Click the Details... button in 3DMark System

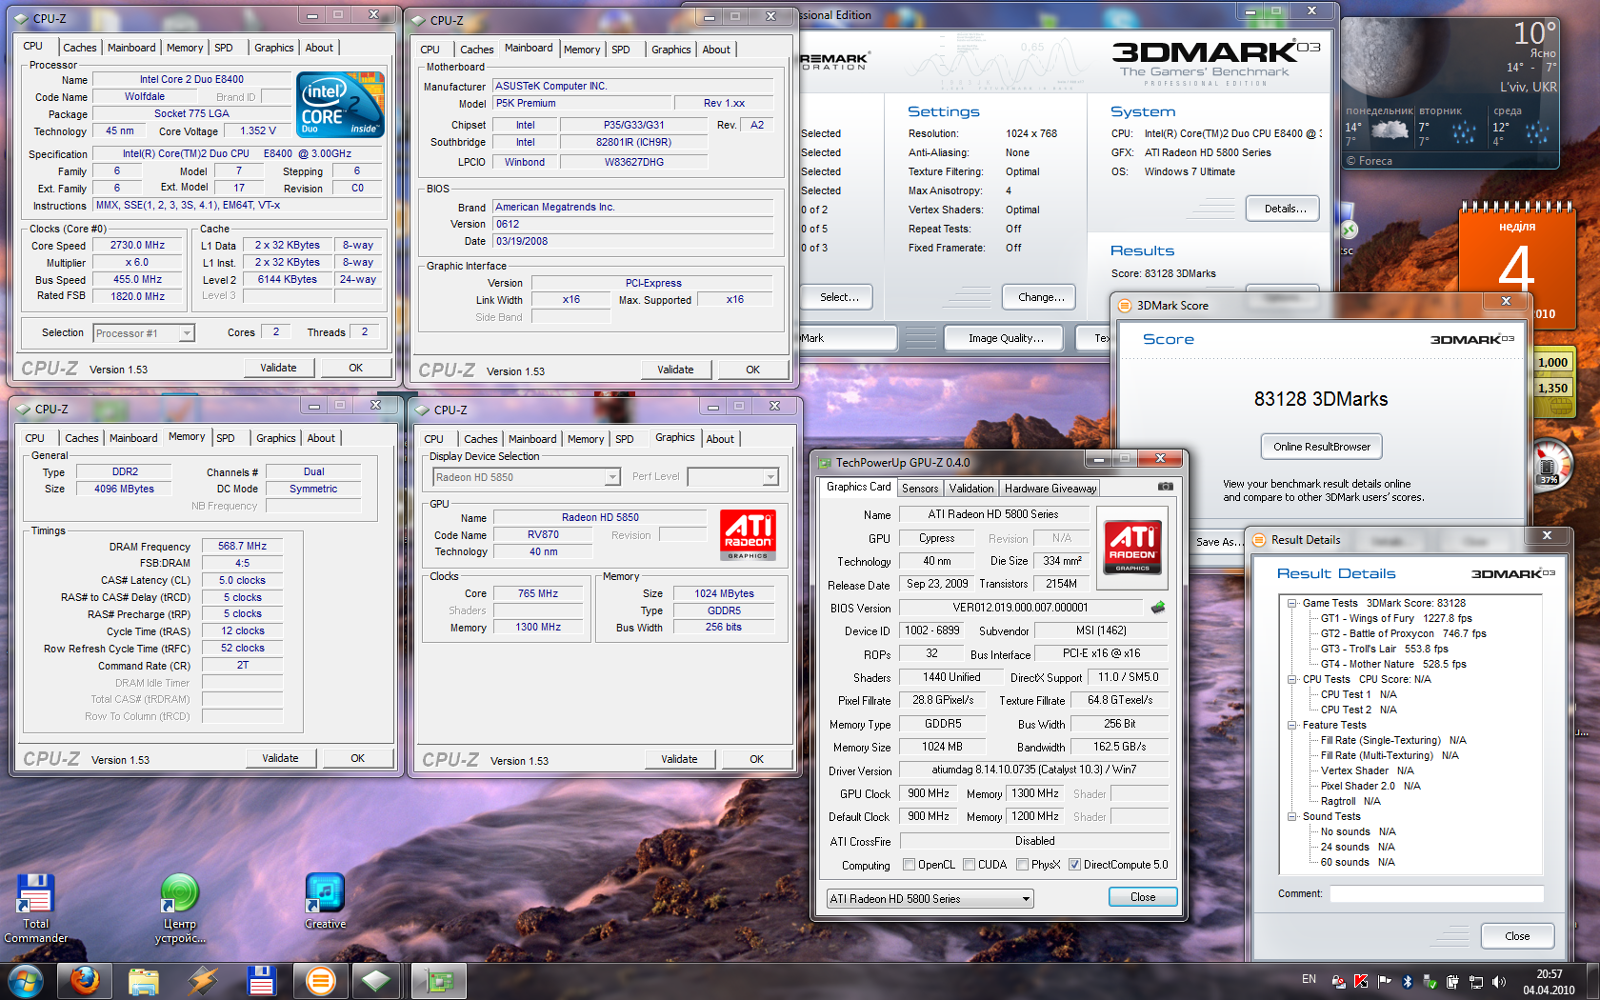tap(1284, 208)
